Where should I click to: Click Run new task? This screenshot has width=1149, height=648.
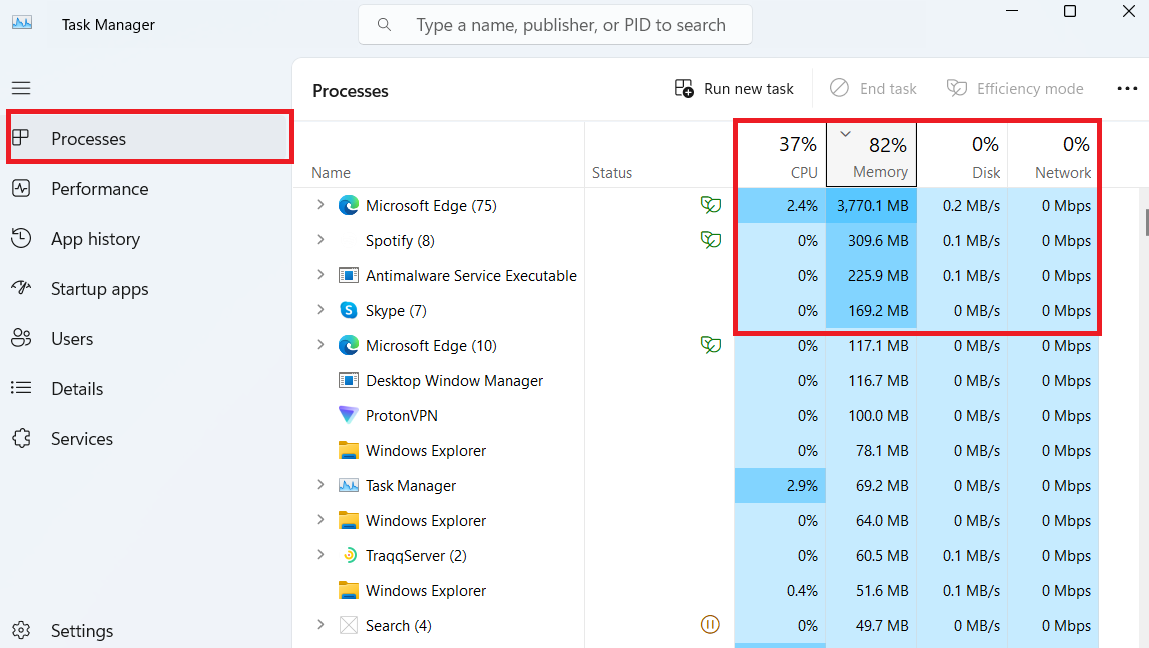coord(734,88)
